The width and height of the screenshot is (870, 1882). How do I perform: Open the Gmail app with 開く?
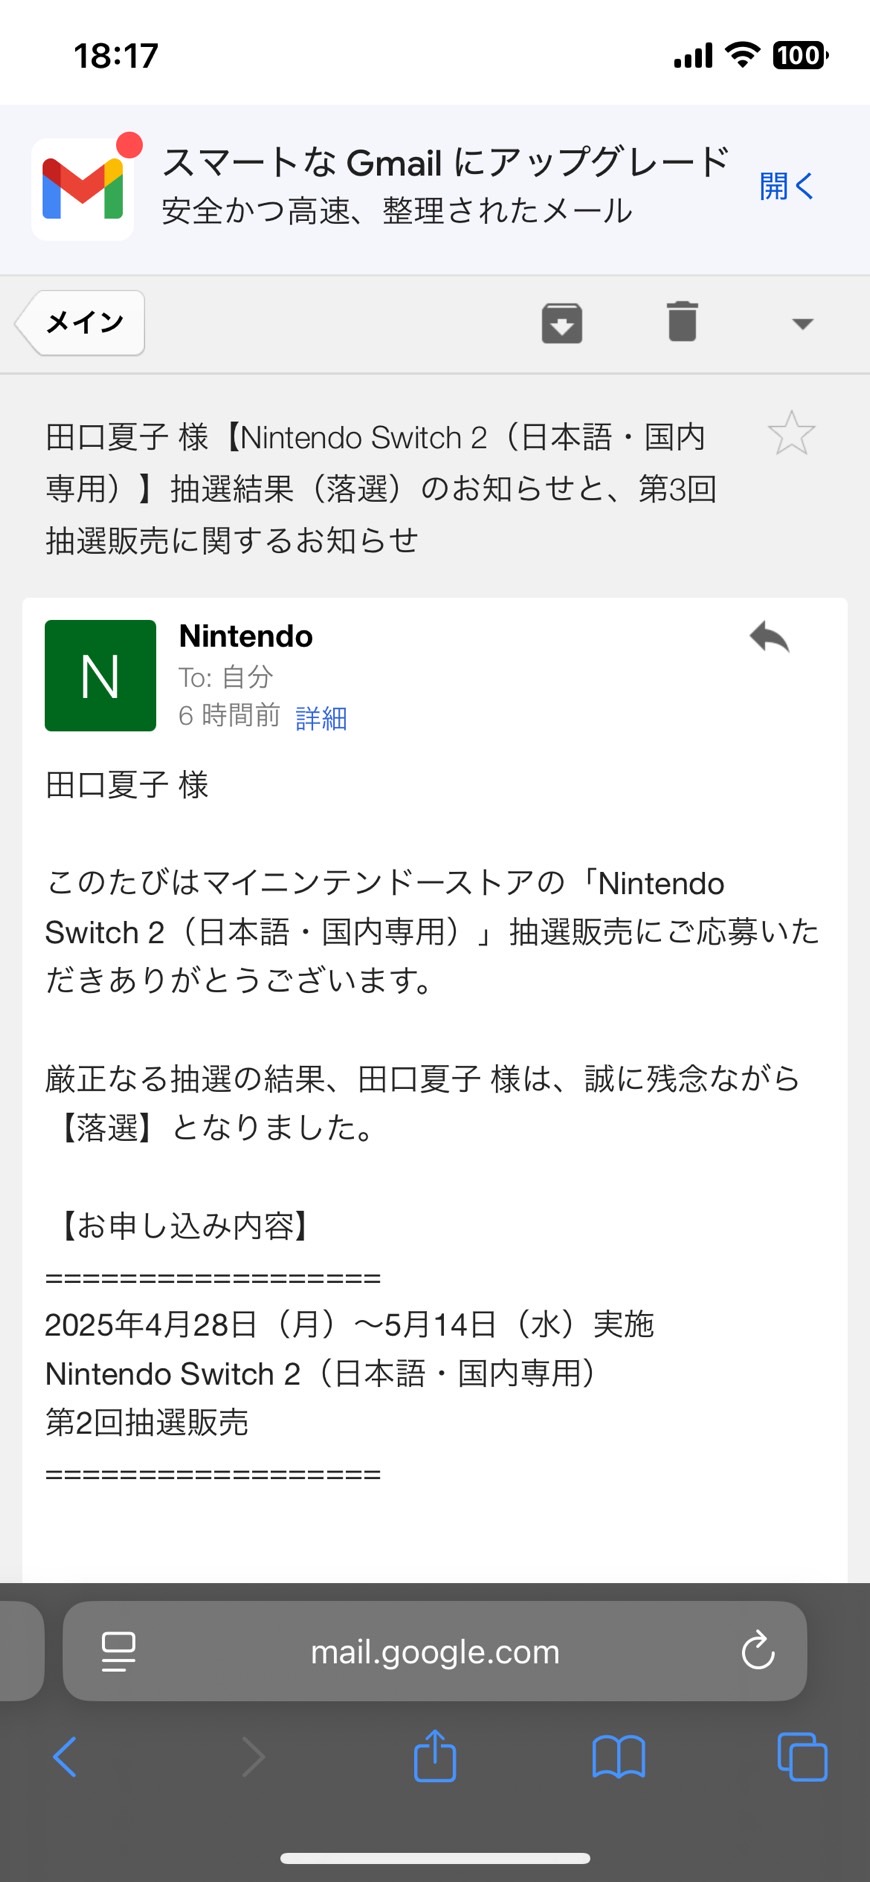[x=786, y=186]
